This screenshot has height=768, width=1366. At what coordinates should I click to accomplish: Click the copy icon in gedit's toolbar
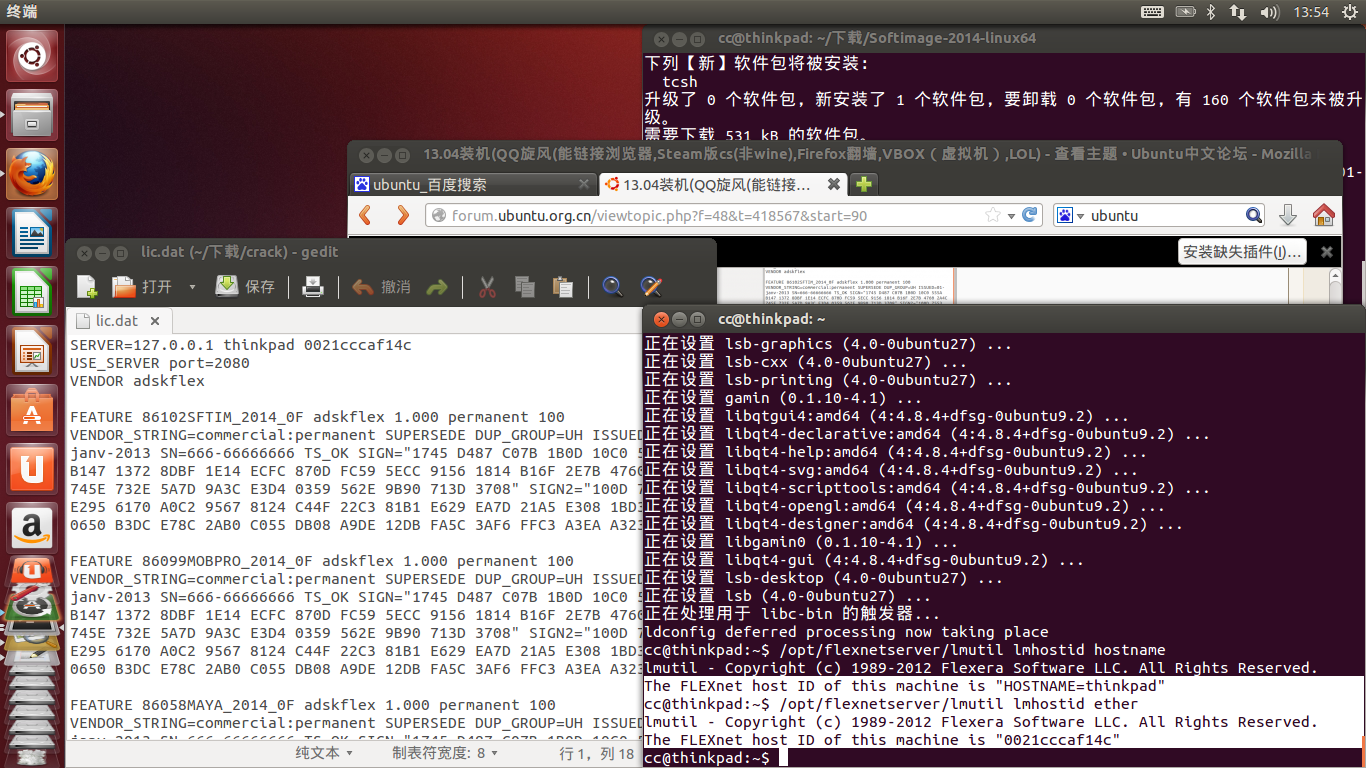pyautogui.click(x=525, y=287)
